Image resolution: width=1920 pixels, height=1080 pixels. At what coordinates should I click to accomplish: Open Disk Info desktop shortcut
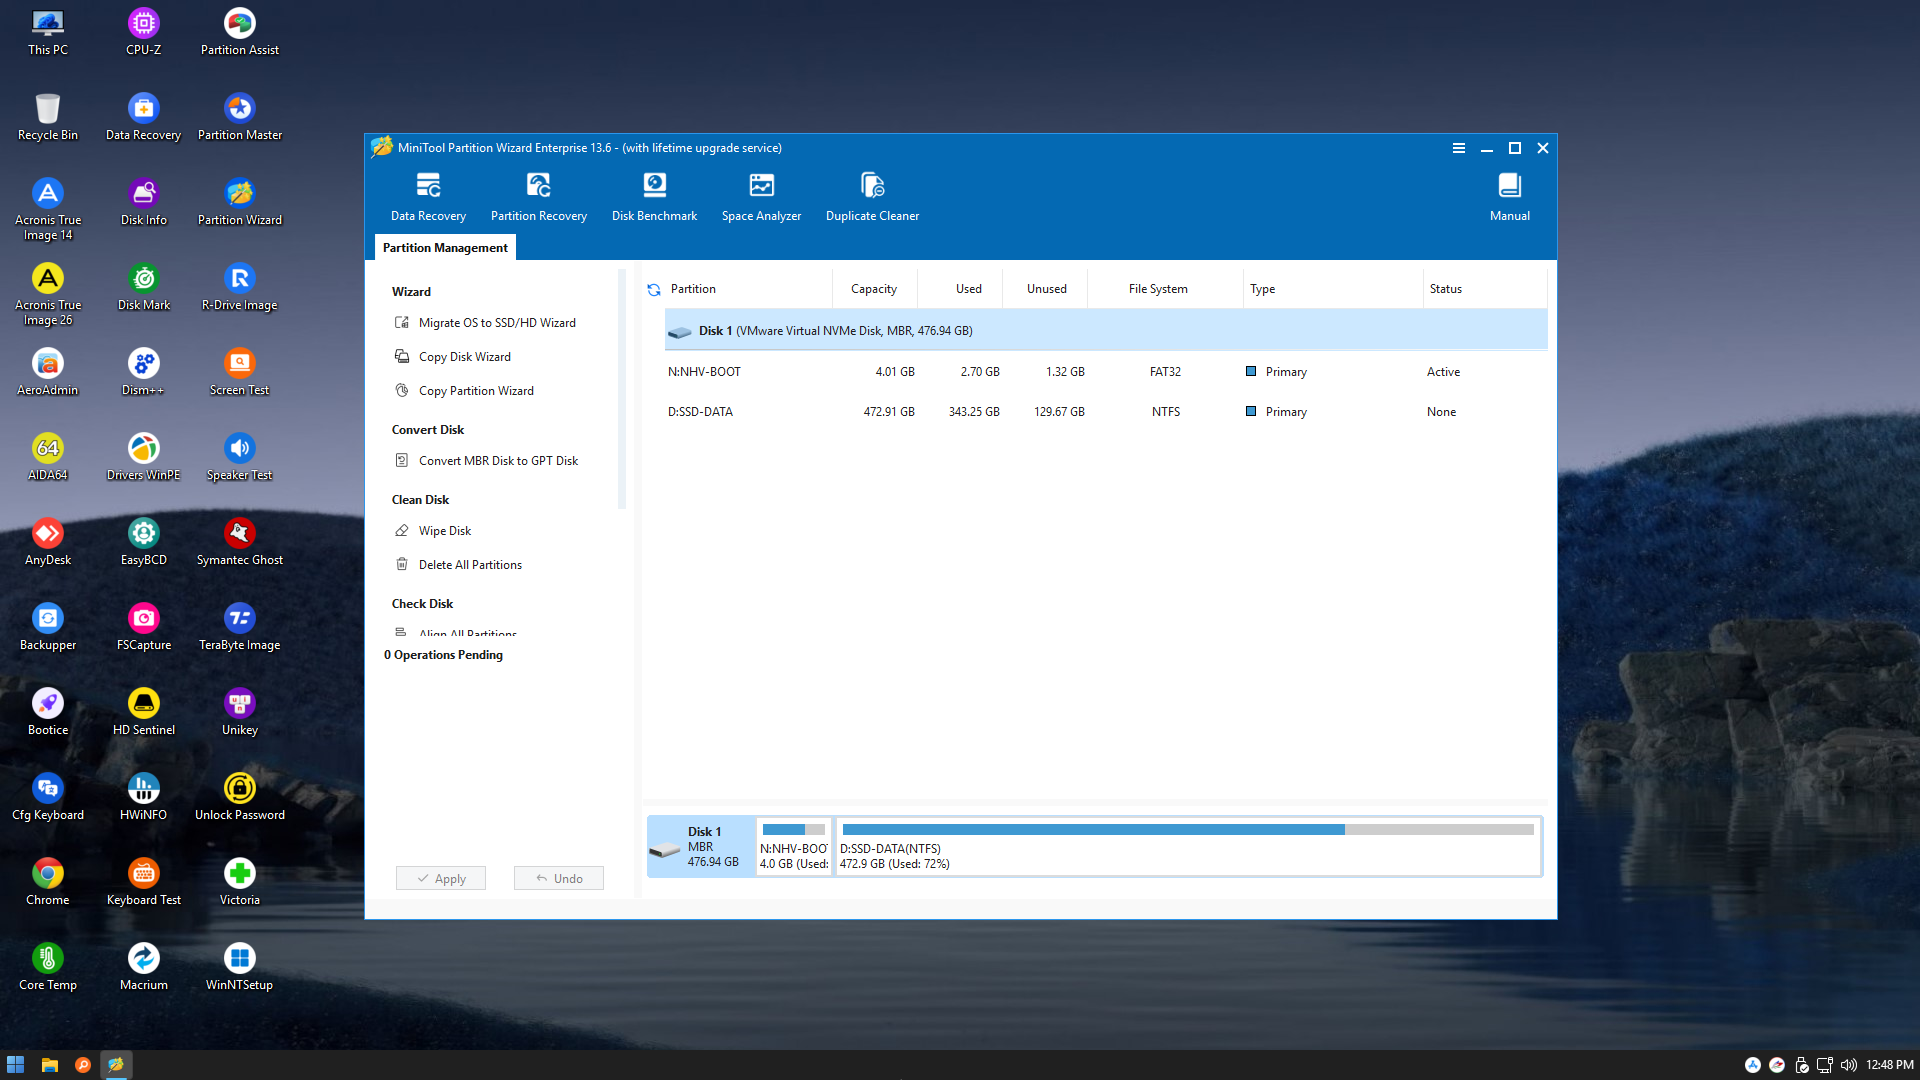click(144, 202)
